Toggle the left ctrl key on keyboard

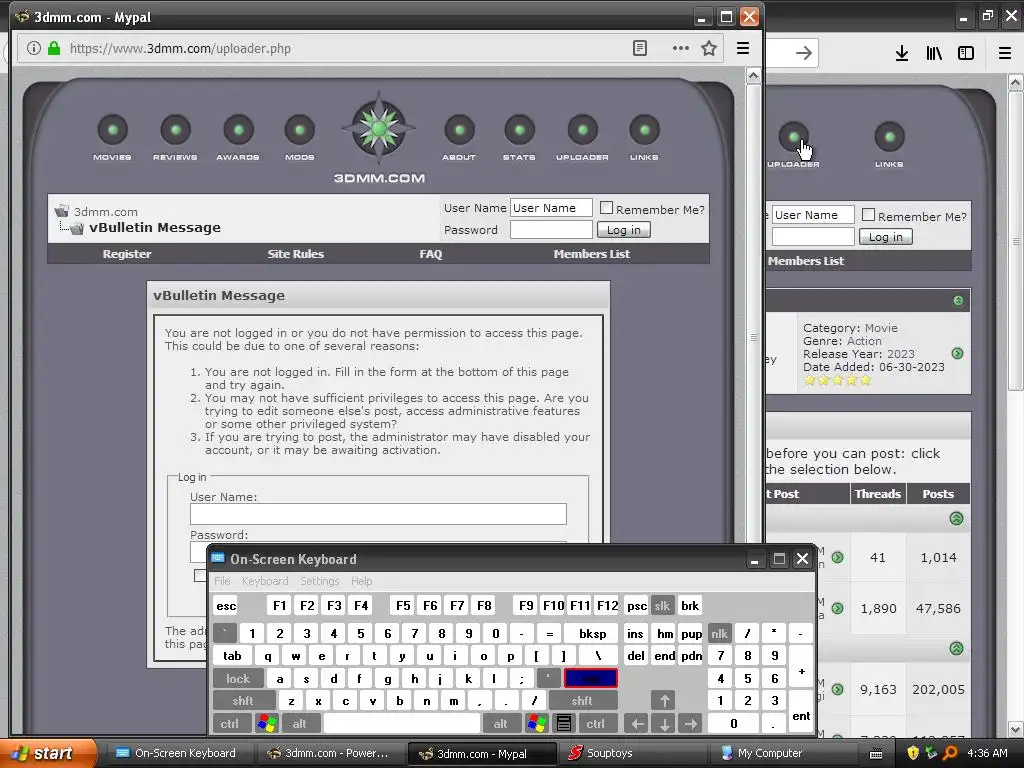pos(230,723)
